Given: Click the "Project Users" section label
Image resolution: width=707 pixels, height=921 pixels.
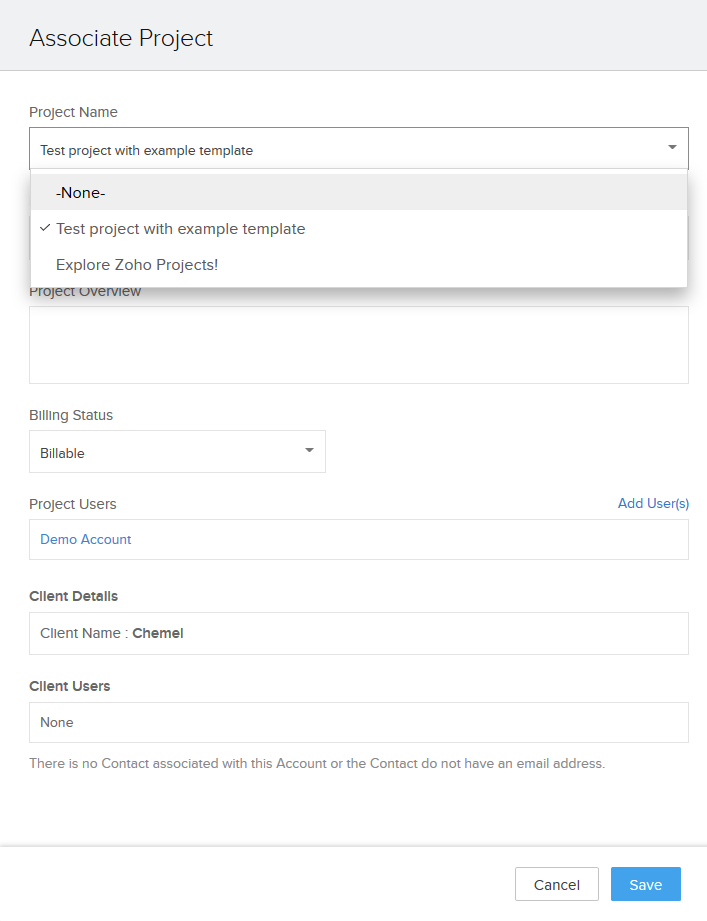Looking at the screenshot, I should (x=73, y=504).
